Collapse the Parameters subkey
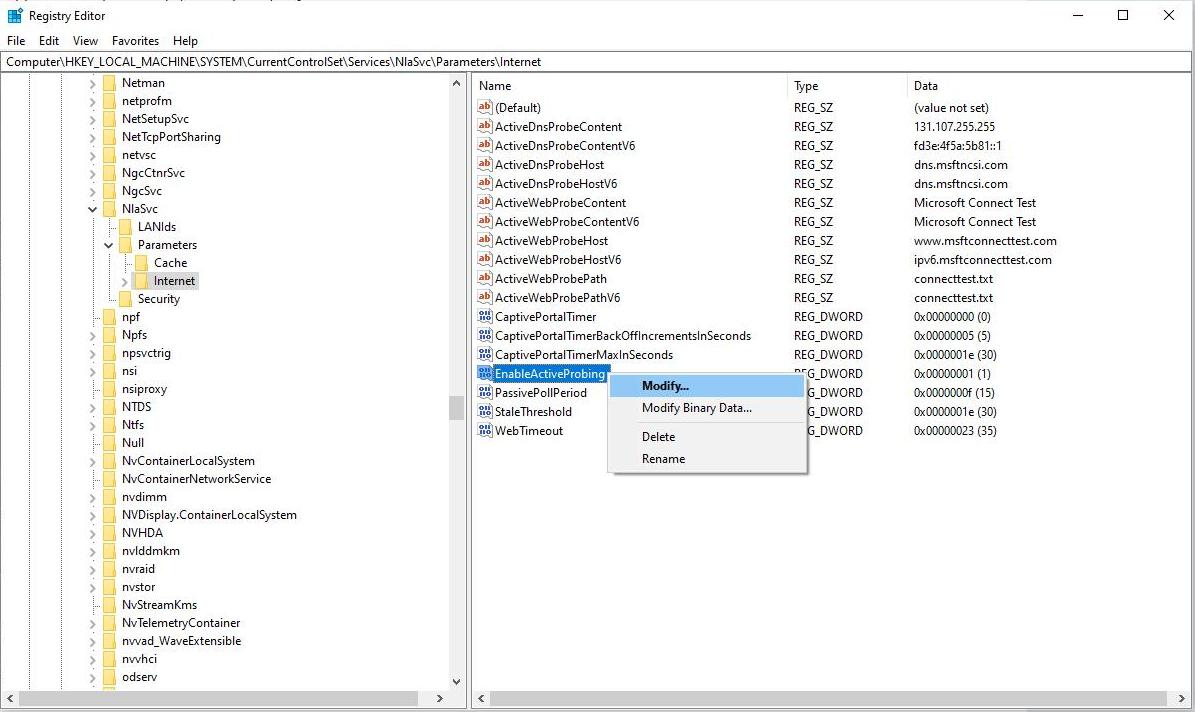The image size is (1195, 712). [x=109, y=245]
